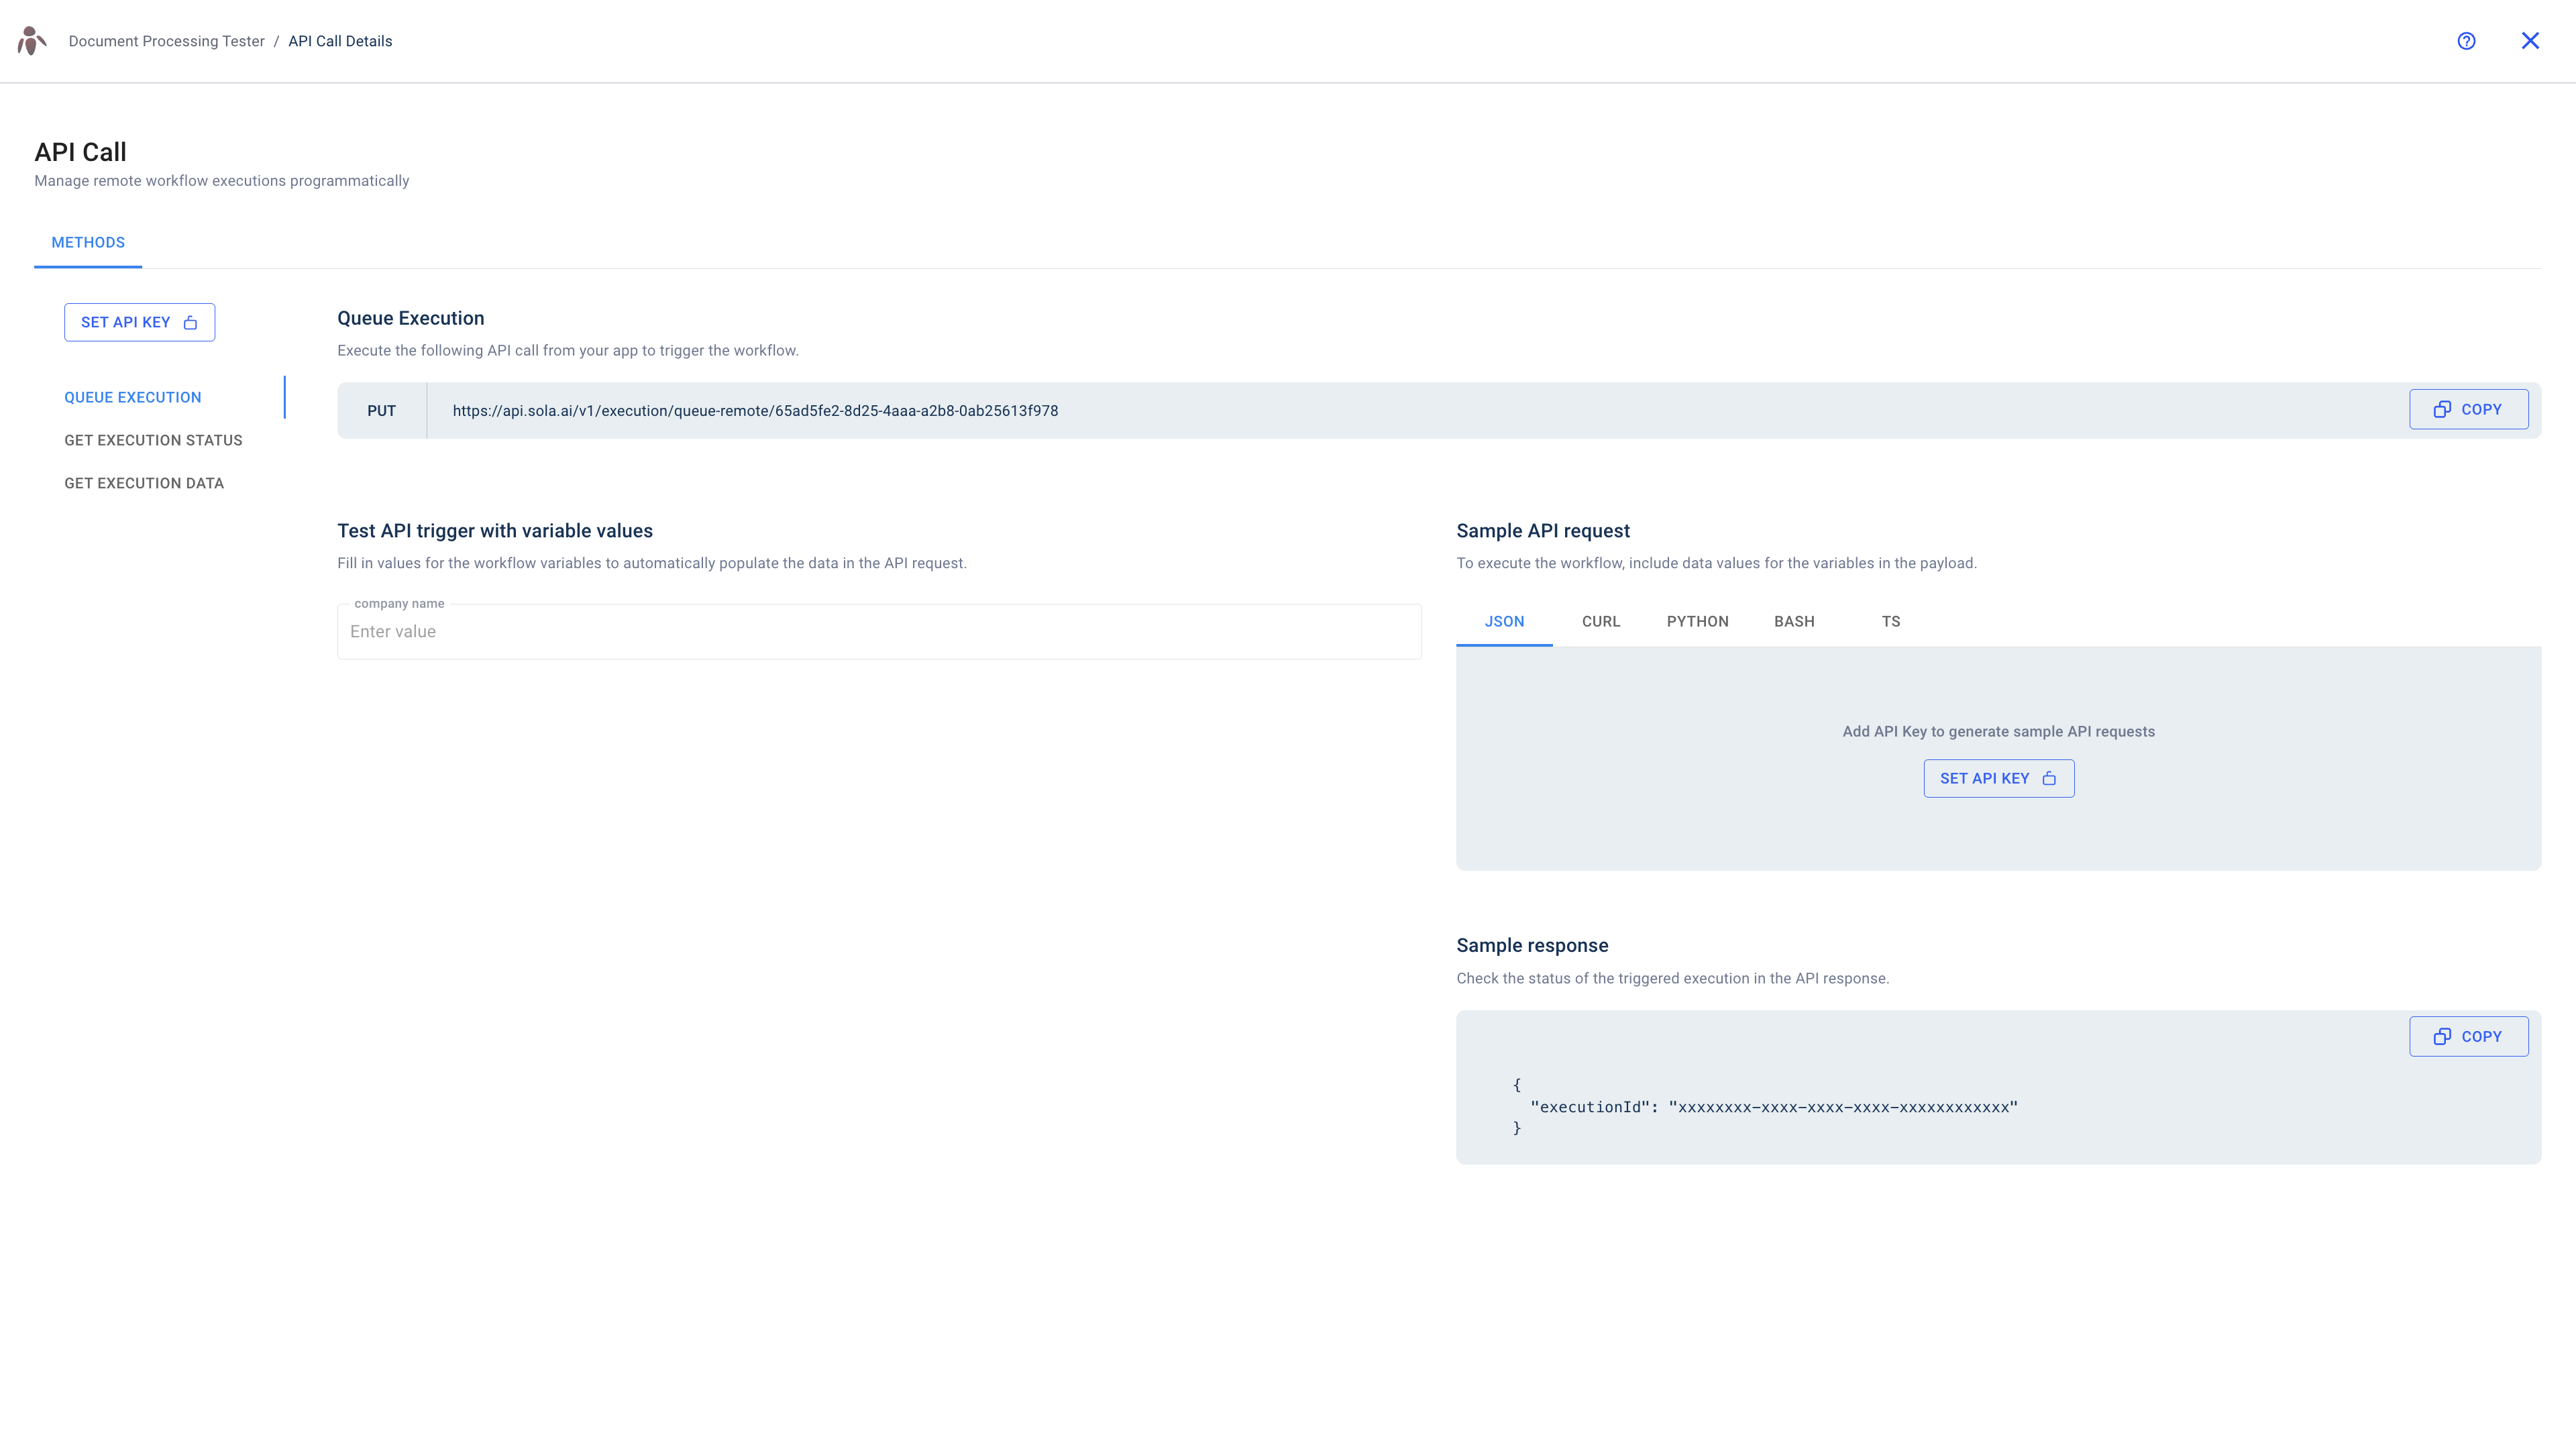This screenshot has height=1449, width=2576.
Task: Click the help question mark icon
Action: point(2466,41)
